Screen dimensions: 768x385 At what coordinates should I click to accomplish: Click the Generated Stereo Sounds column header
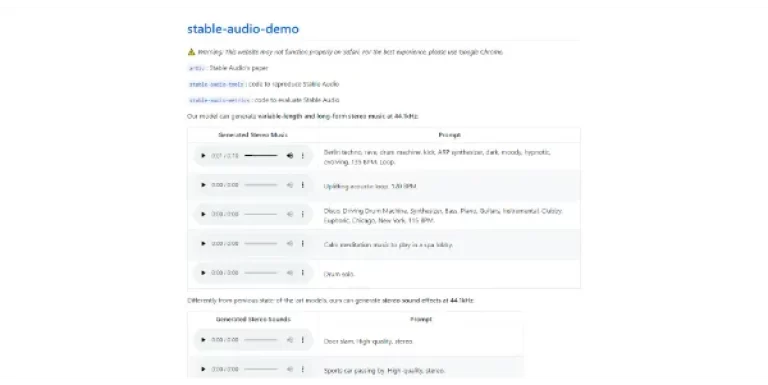(253, 319)
